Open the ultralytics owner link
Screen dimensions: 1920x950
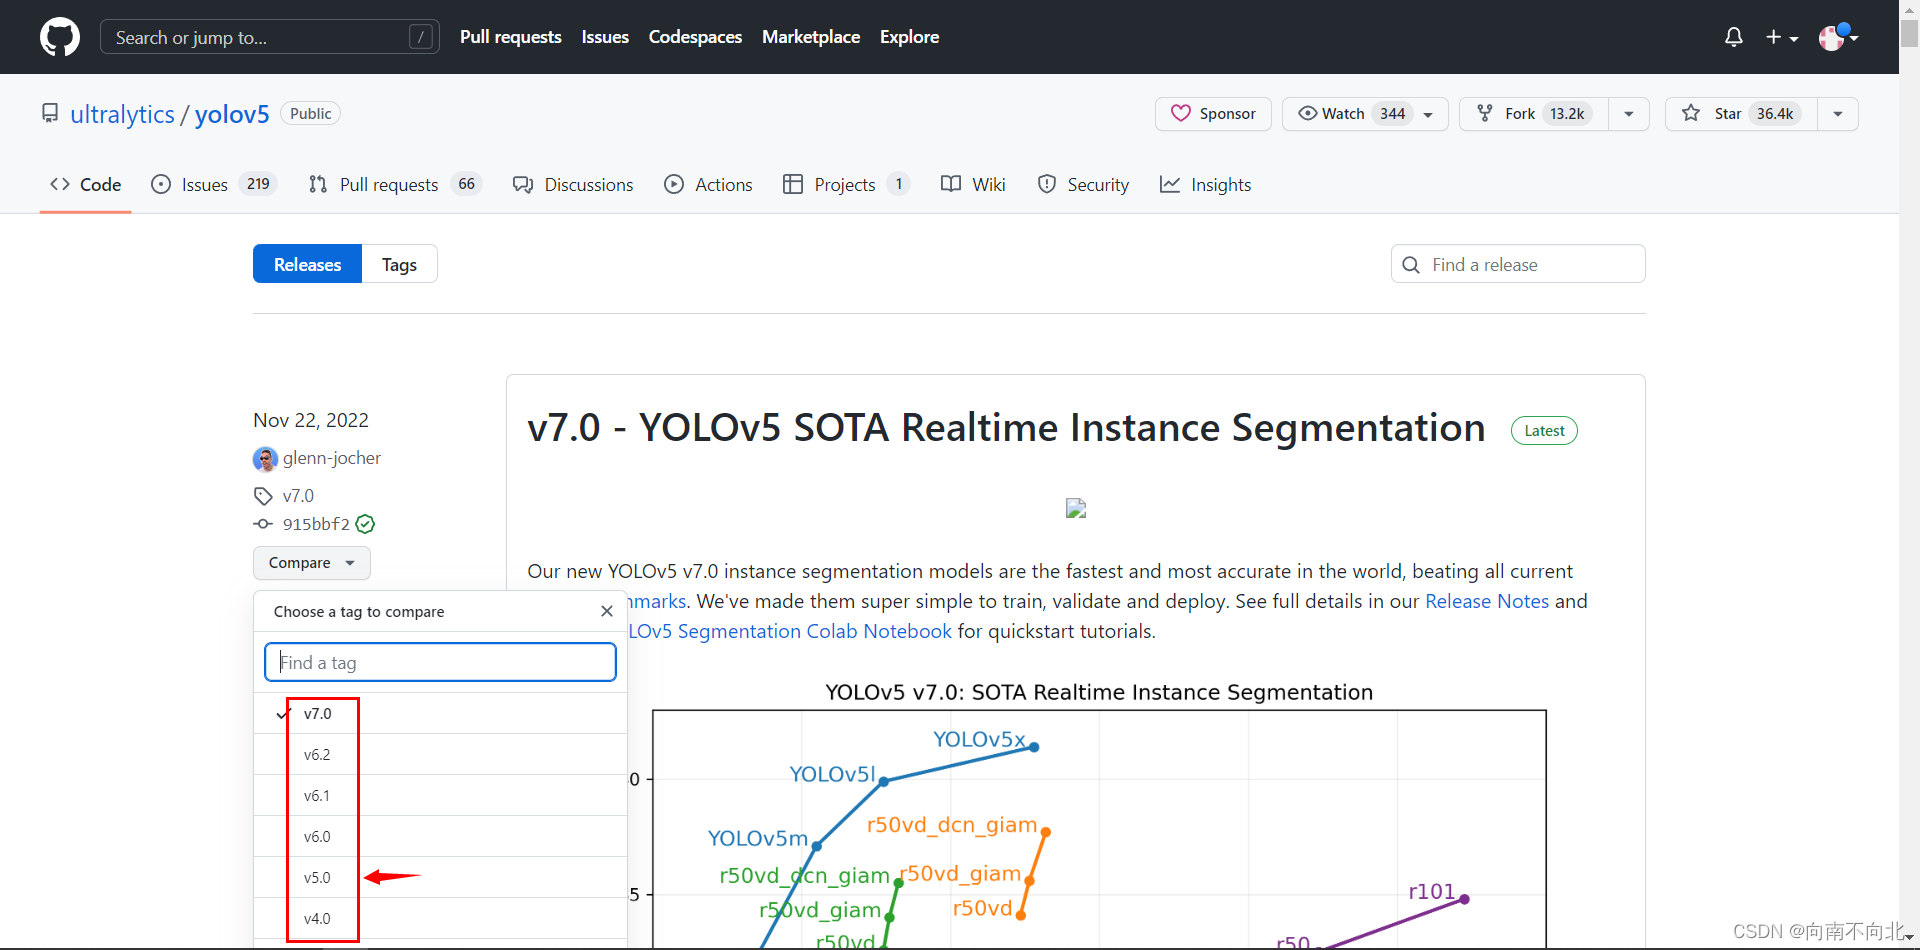tap(122, 114)
